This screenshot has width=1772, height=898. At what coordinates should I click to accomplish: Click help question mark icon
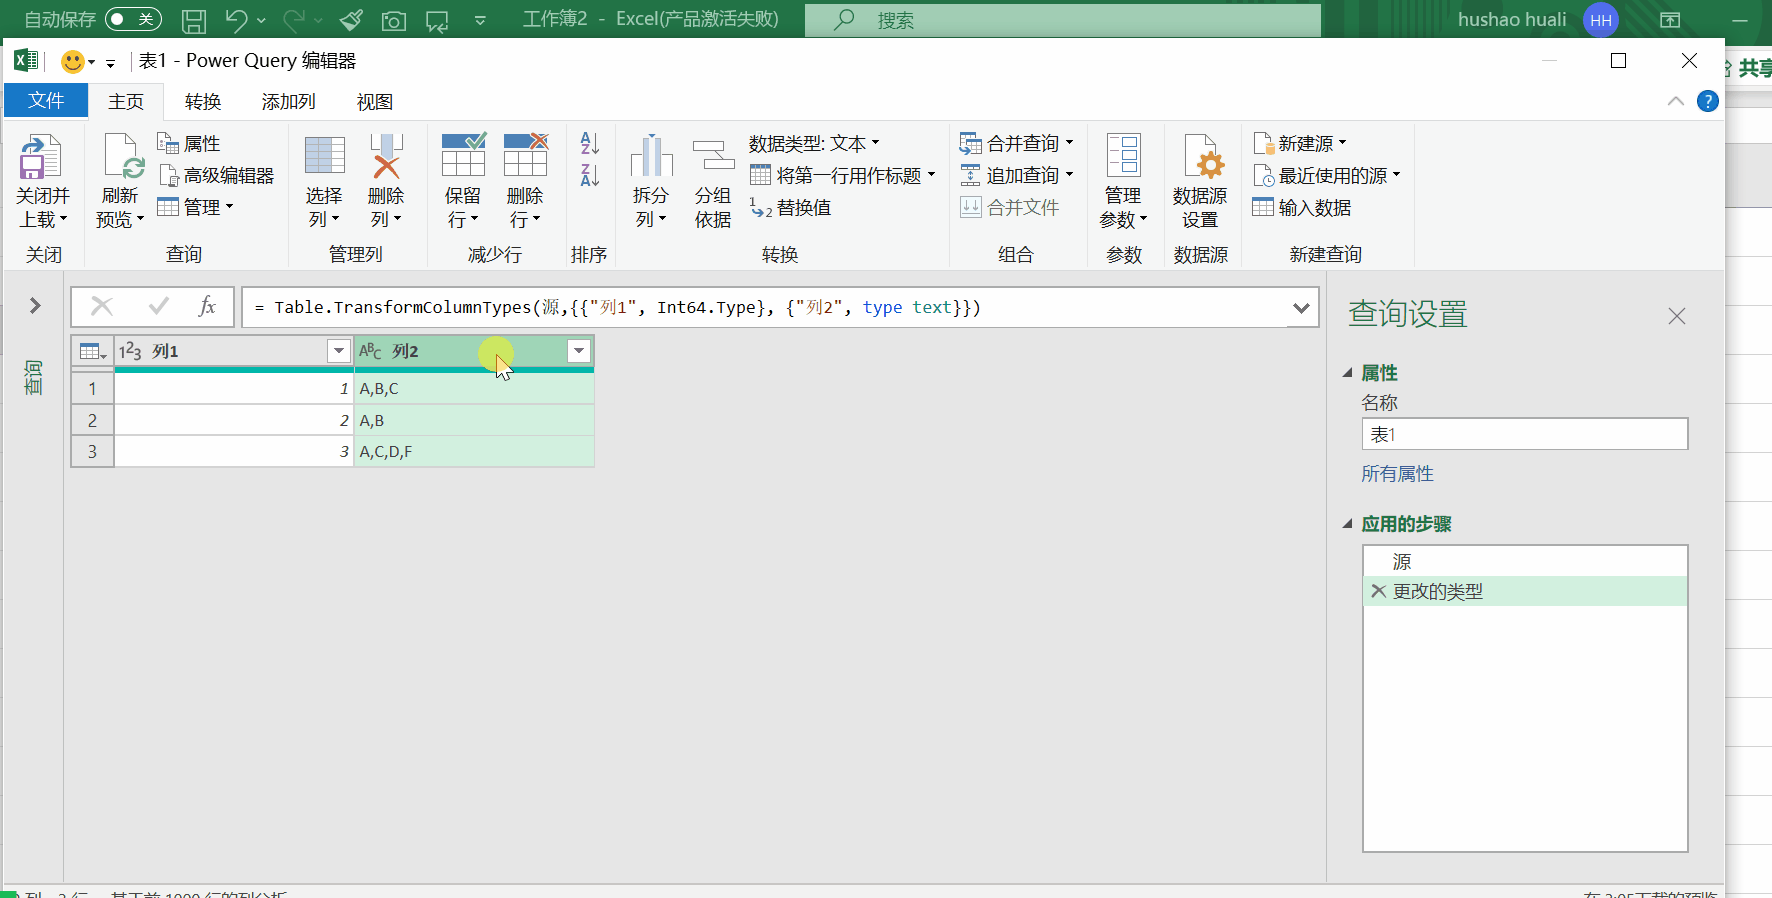[x=1708, y=101]
